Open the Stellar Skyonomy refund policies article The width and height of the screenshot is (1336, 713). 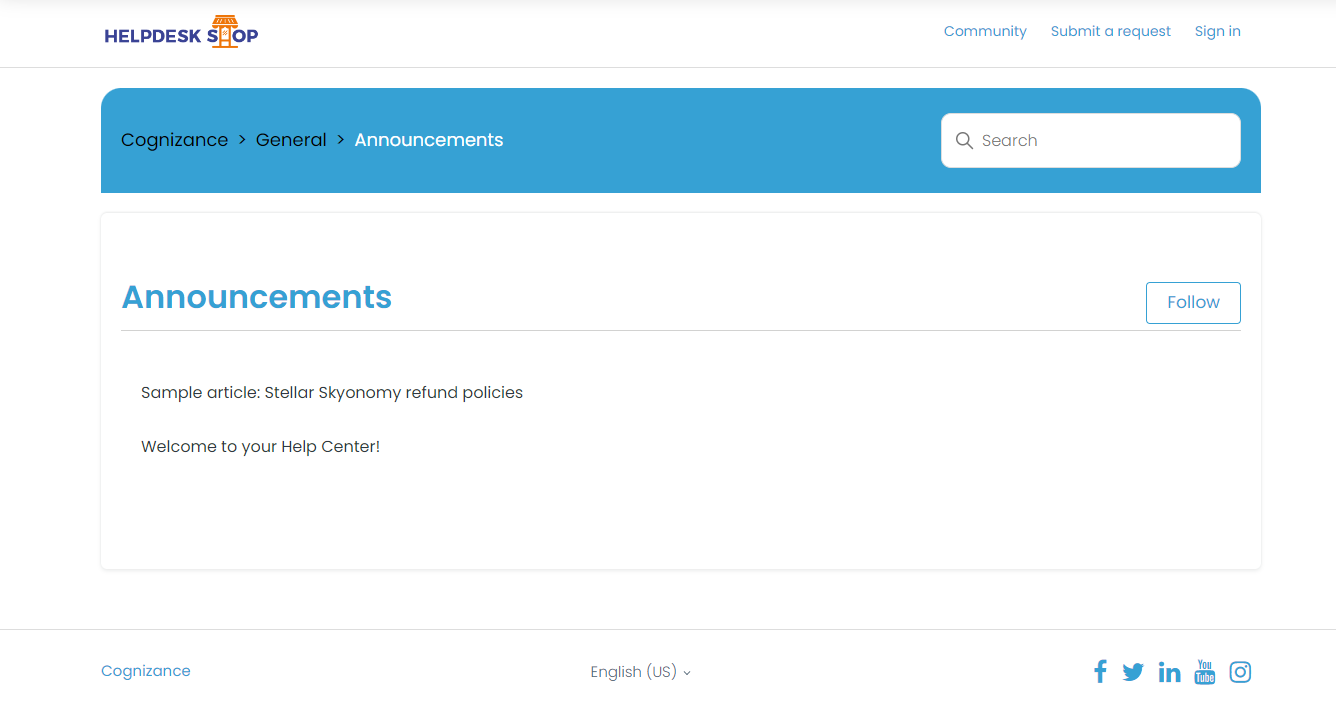(x=332, y=392)
